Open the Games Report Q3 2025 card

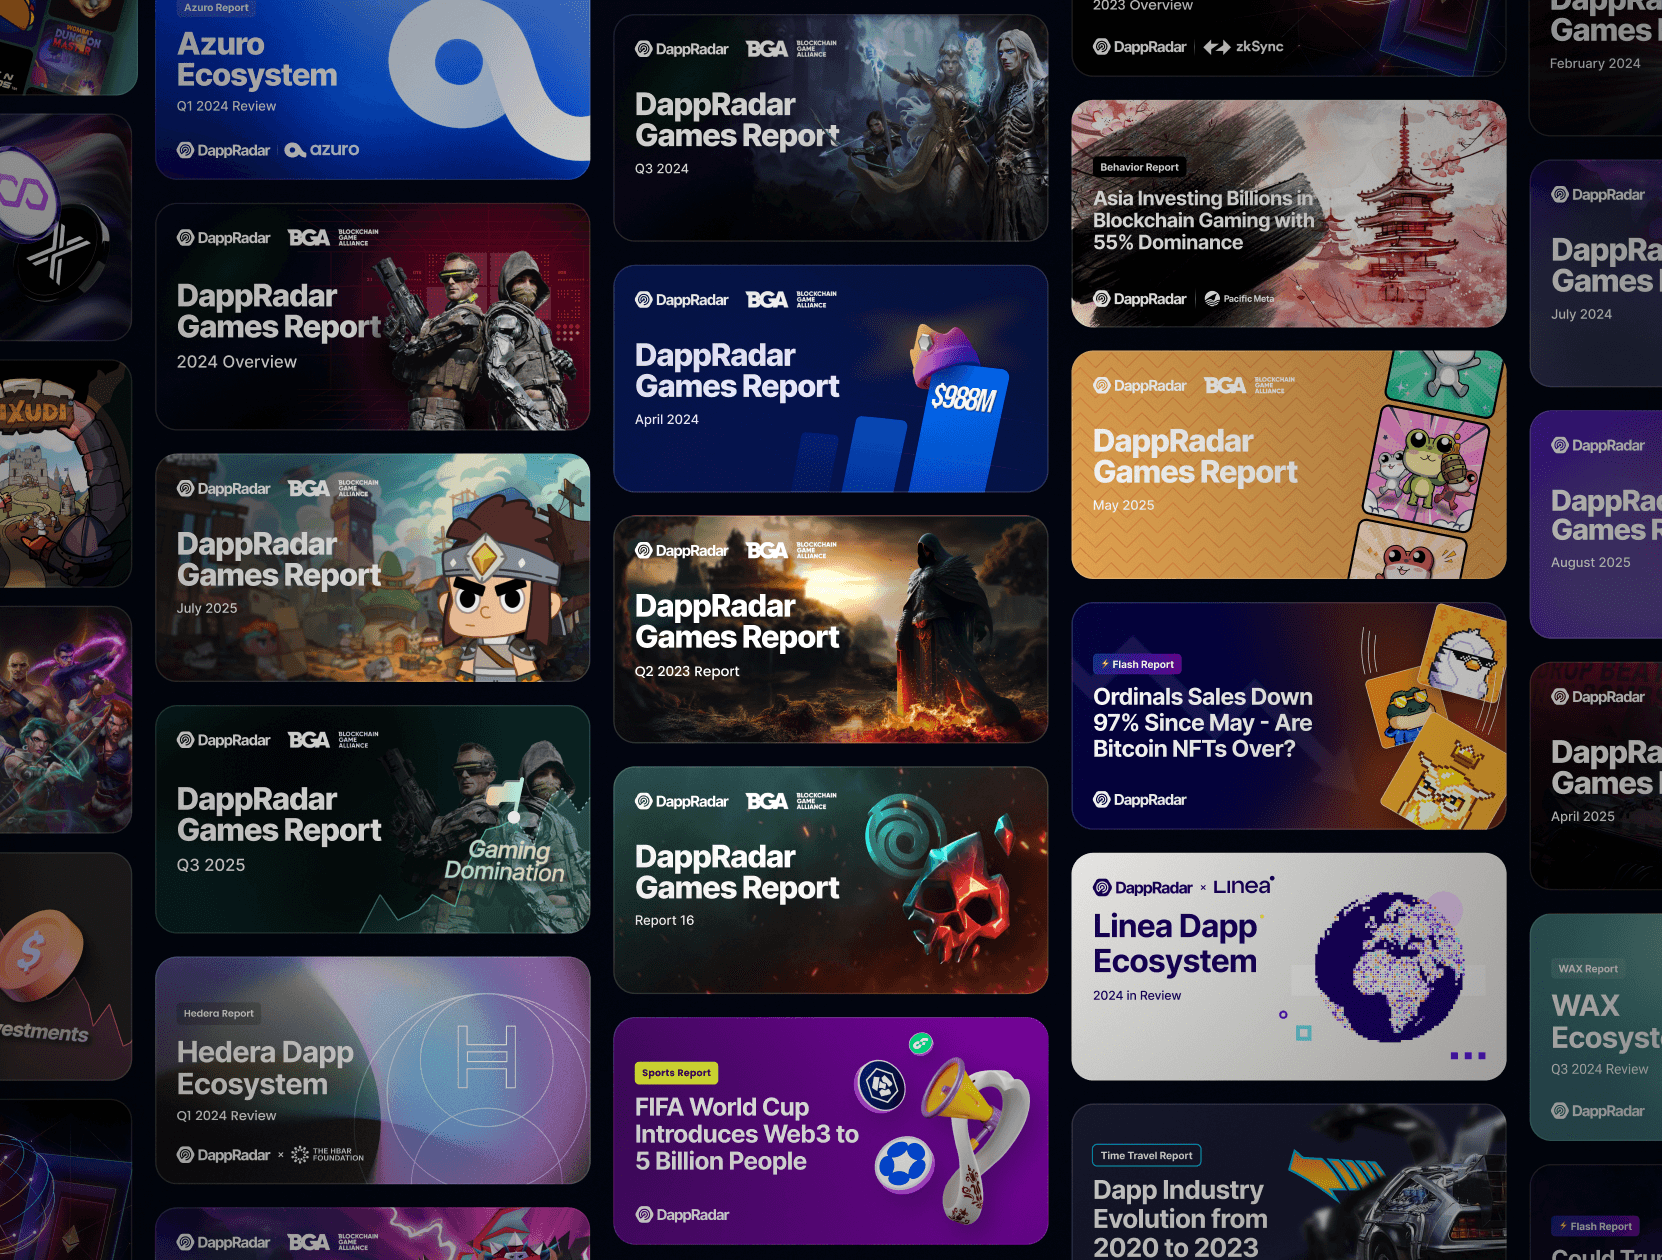coord(372,819)
